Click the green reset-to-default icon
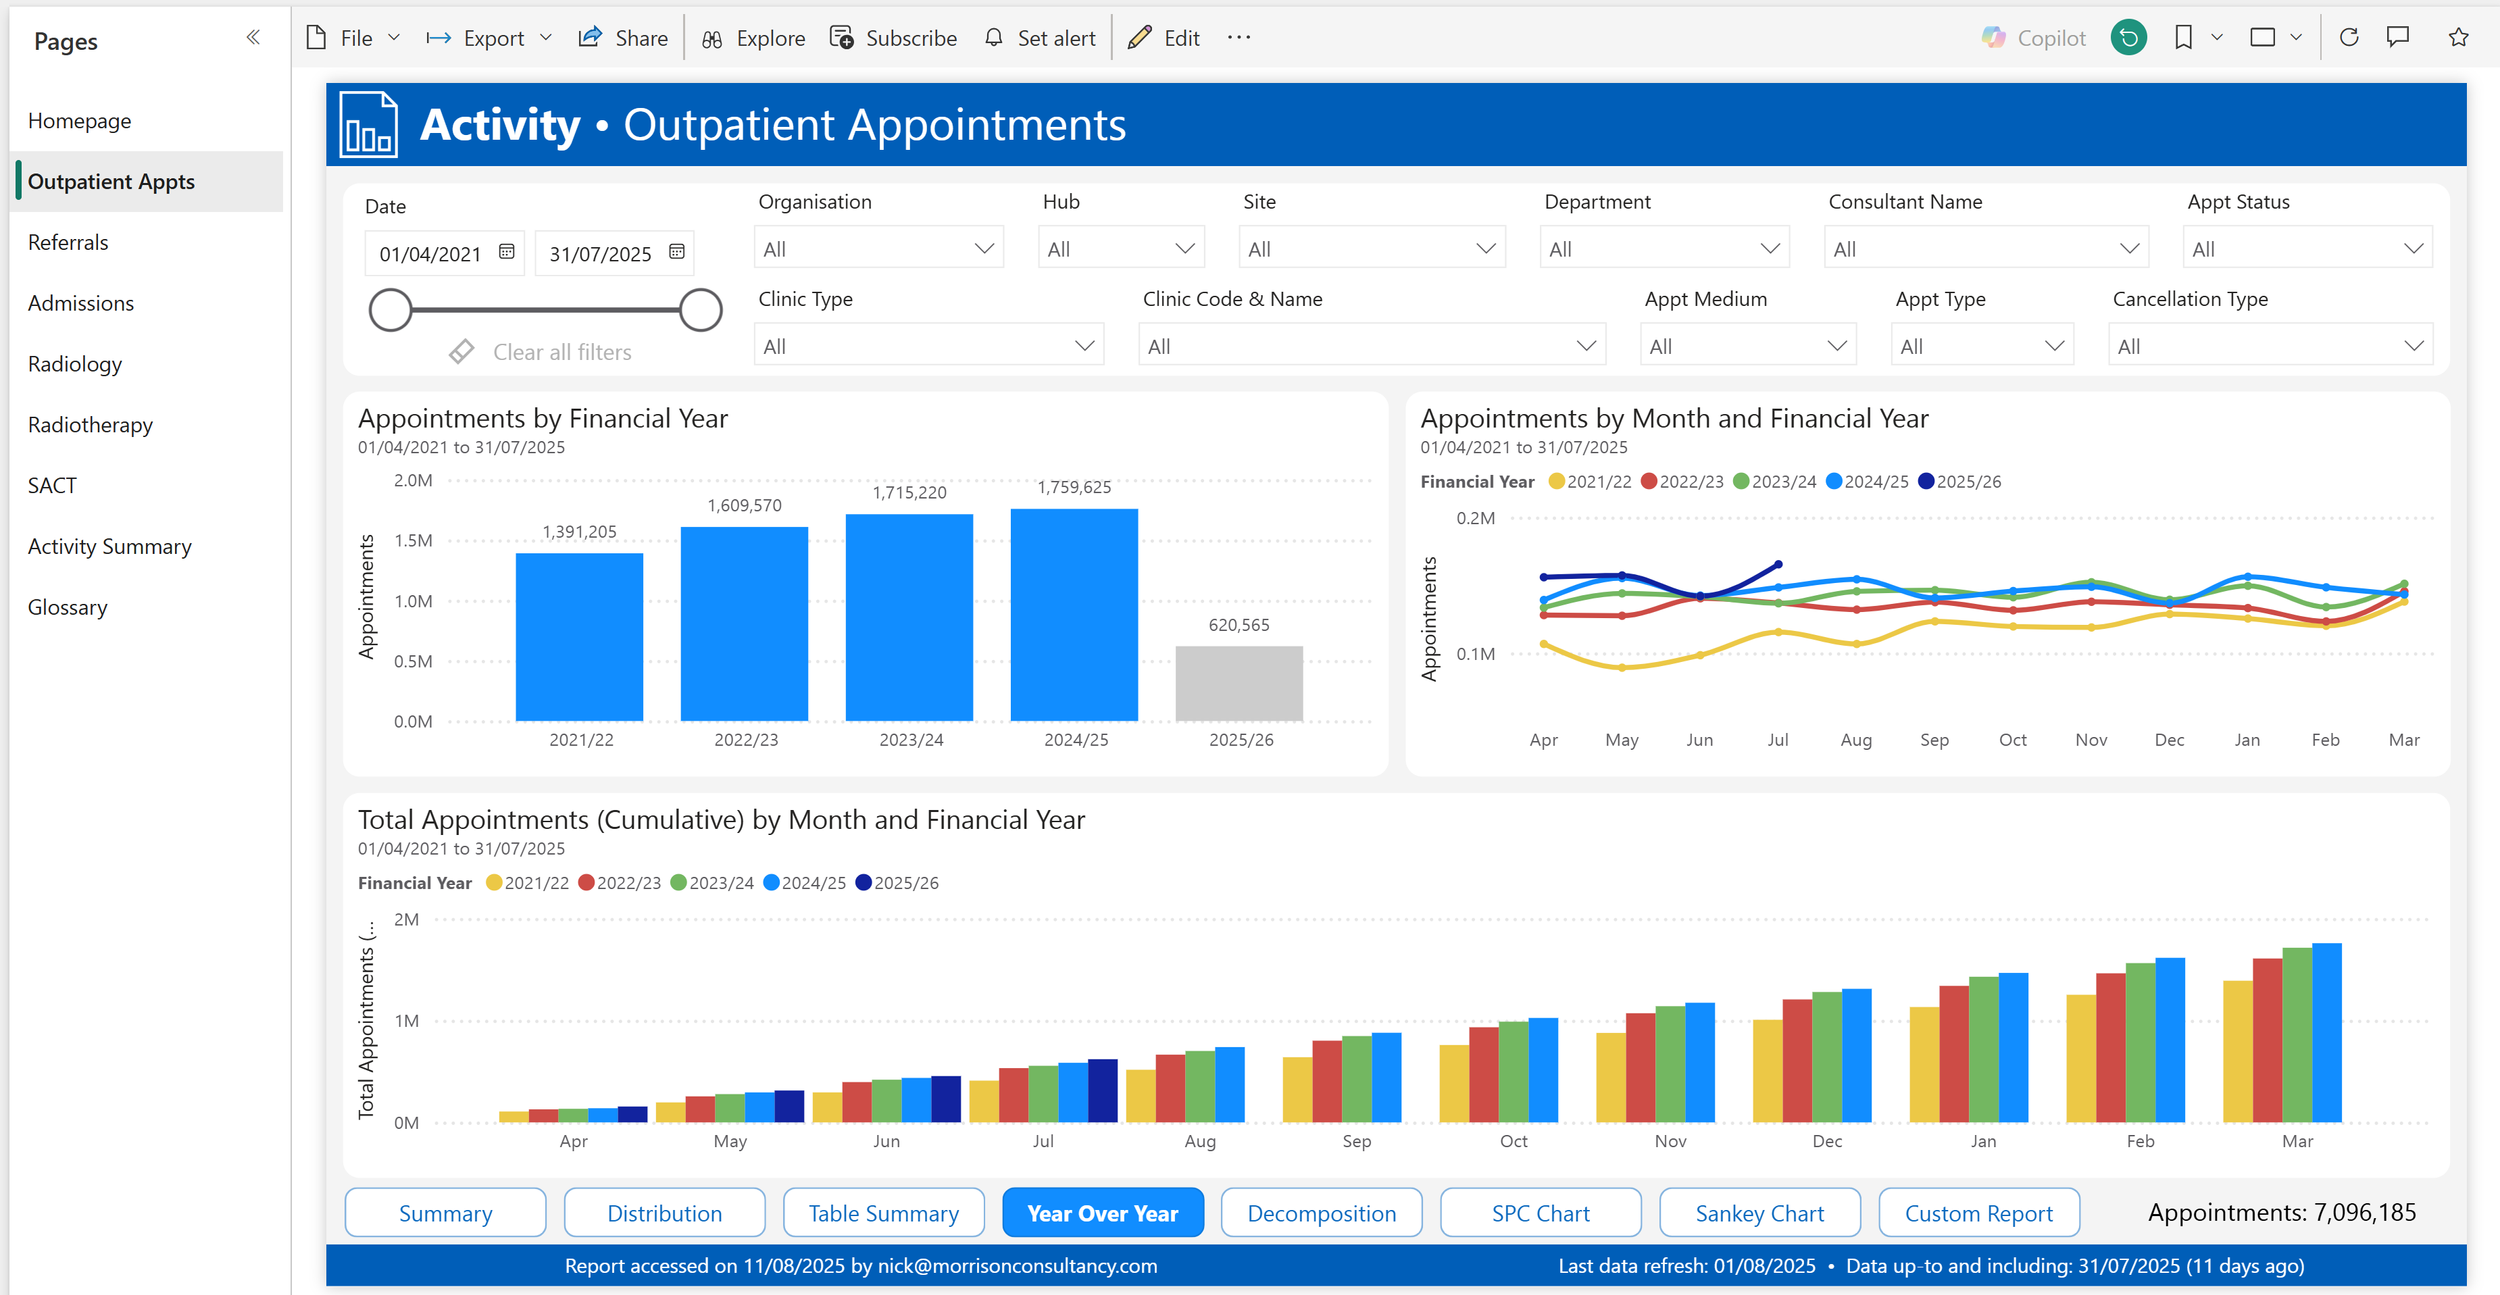The width and height of the screenshot is (2500, 1295). pyautogui.click(x=2128, y=38)
